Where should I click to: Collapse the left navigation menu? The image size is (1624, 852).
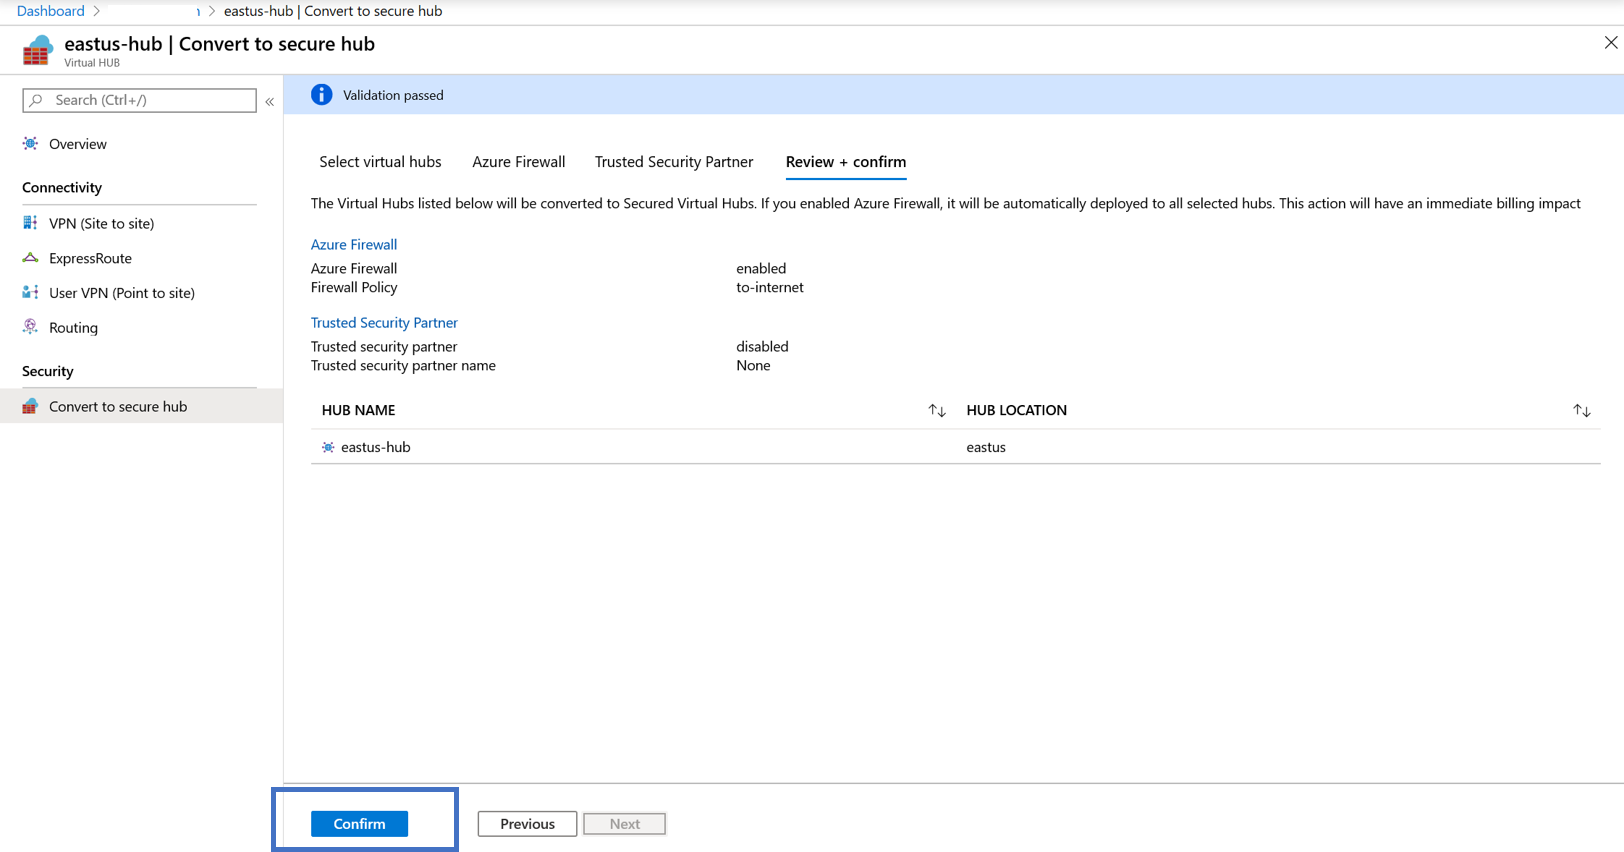(x=270, y=101)
